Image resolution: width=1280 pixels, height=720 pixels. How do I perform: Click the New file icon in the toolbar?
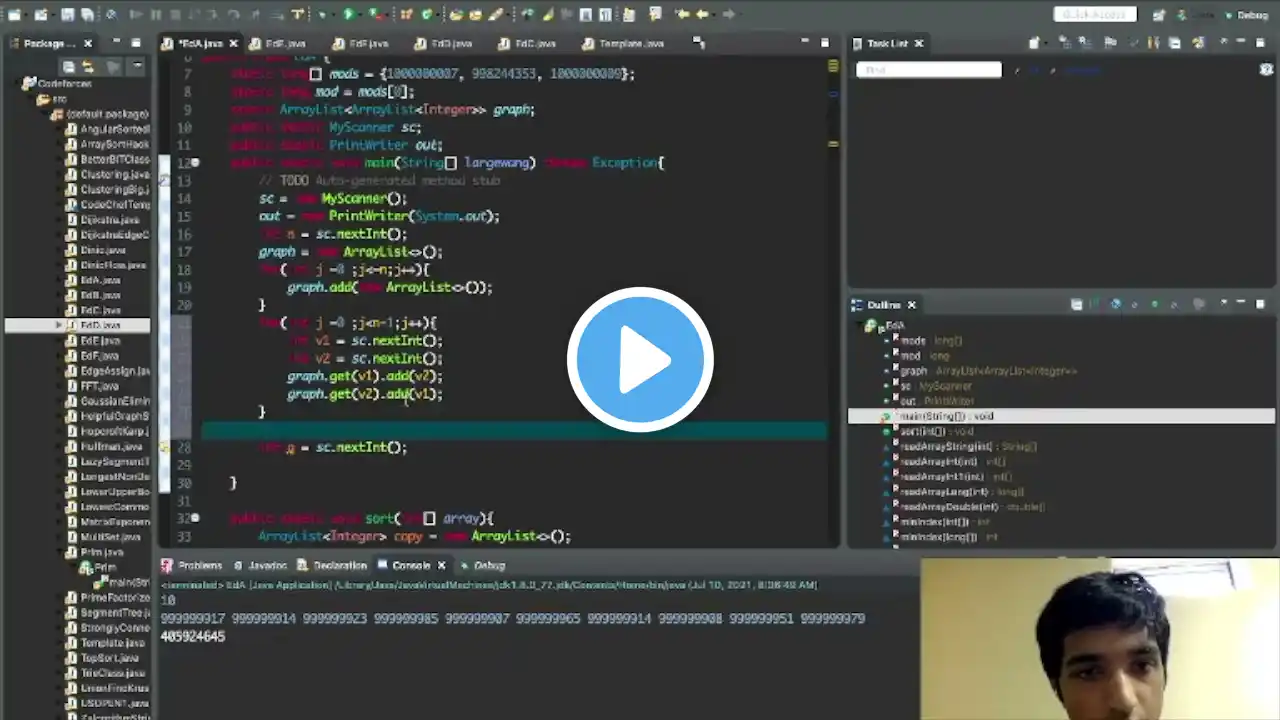[14, 14]
